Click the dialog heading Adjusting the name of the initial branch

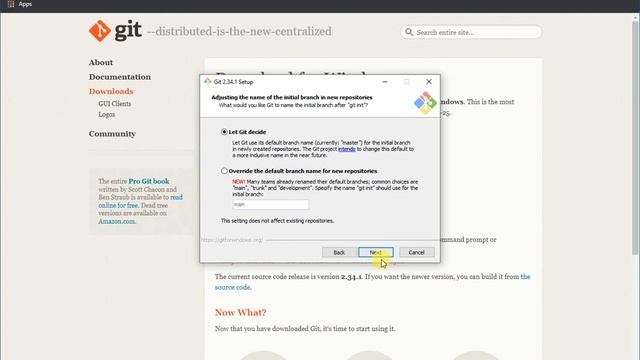click(292, 97)
